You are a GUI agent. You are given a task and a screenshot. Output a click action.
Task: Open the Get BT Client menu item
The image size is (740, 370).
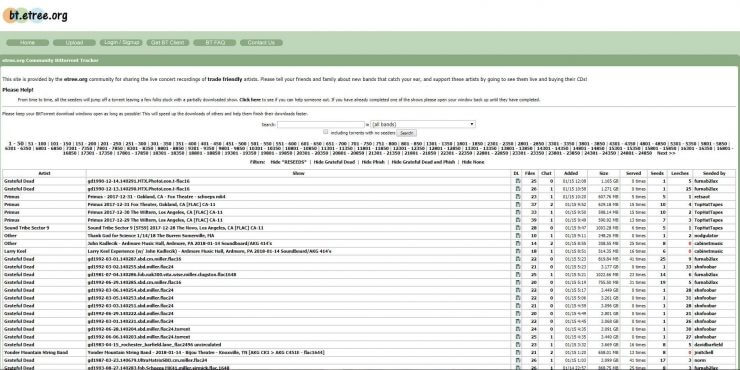(168, 43)
